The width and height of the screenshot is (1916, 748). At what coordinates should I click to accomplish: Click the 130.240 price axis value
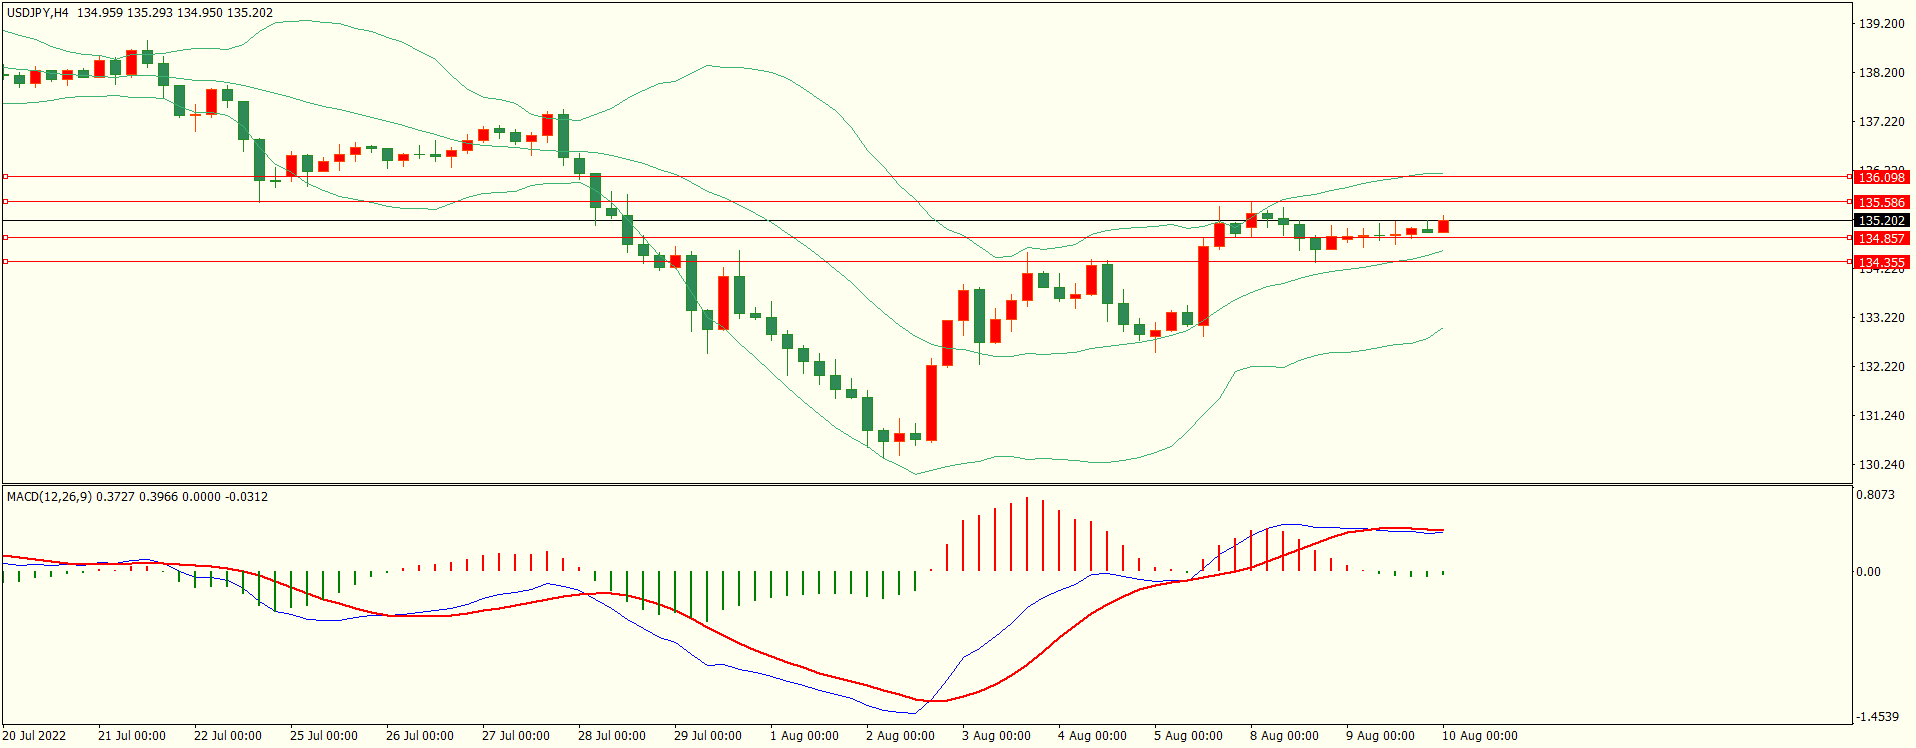pos(1881,465)
